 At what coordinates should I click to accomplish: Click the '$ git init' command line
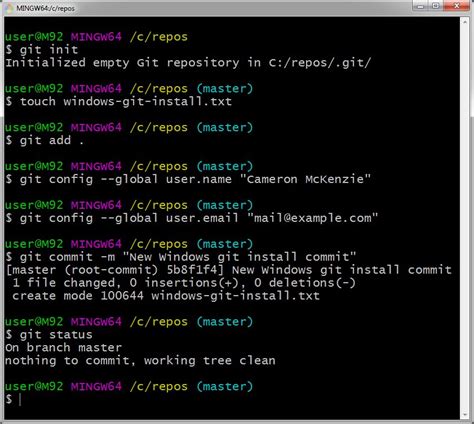tap(42, 50)
